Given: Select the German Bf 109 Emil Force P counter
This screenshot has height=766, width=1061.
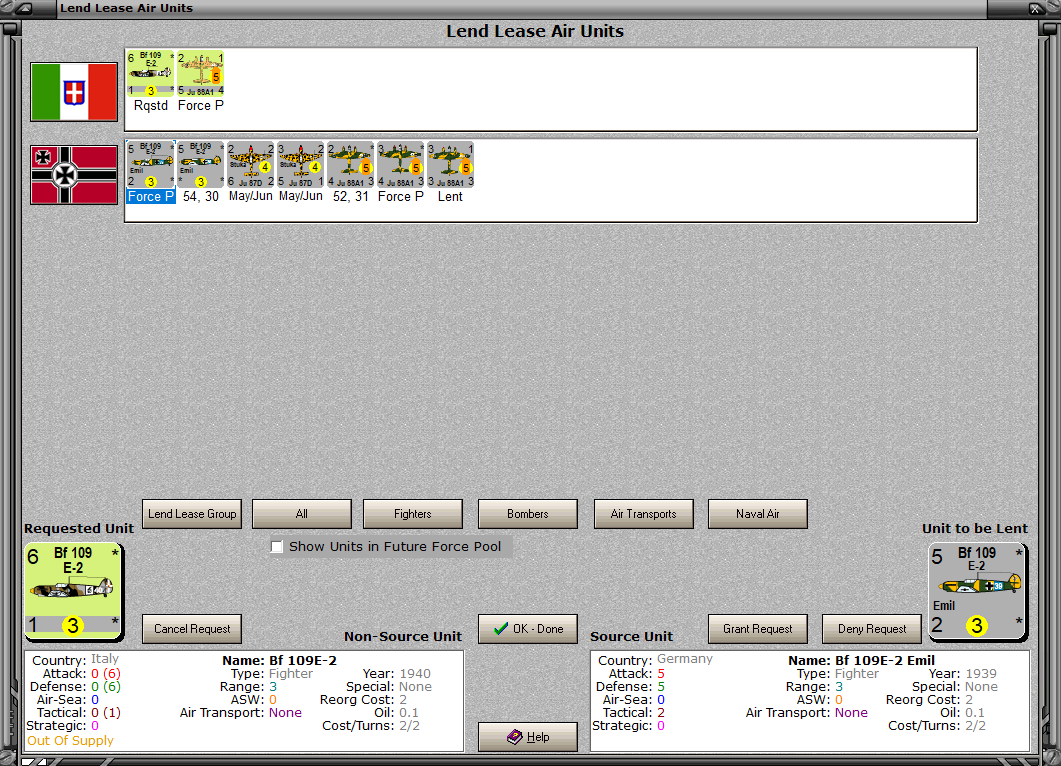Looking at the screenshot, I should (150, 165).
